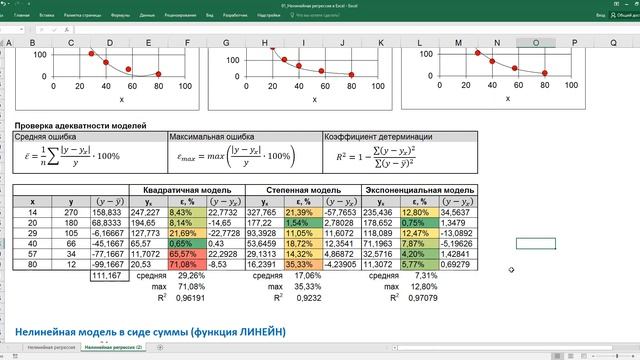Image resolution: width=640 pixels, height=360 pixels.
Task: Select the highlighted empty cell in column O
Action: tap(536, 244)
